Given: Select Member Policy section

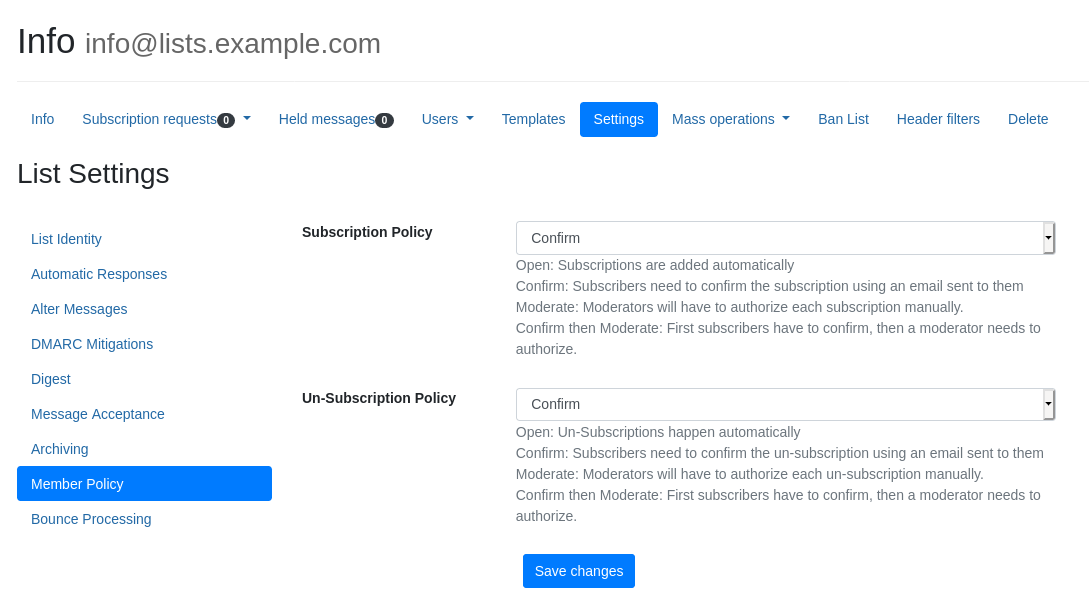Looking at the screenshot, I should (x=144, y=483).
